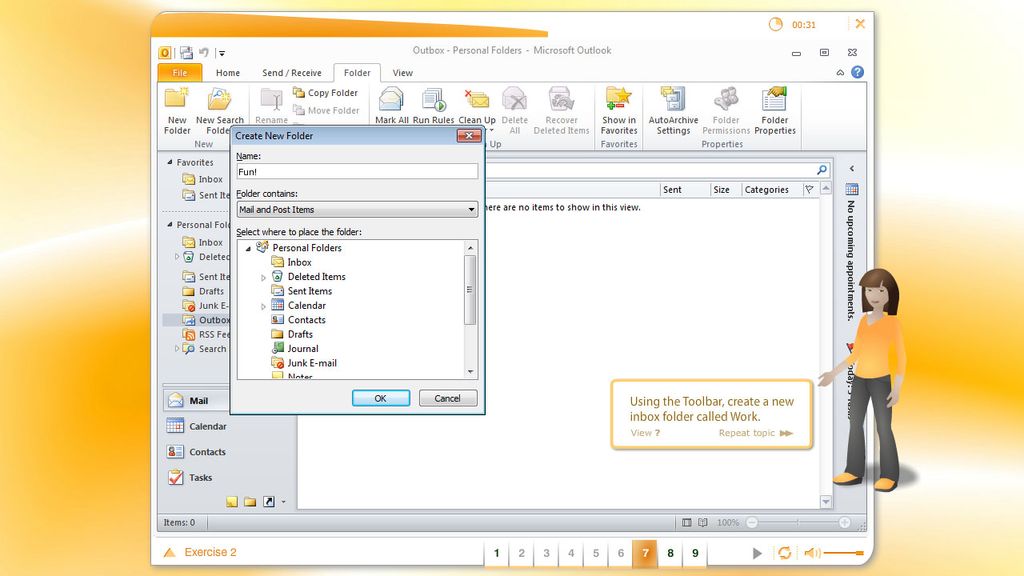
Task: Collapse Personal Folders in dialog tree
Action: [x=248, y=248]
